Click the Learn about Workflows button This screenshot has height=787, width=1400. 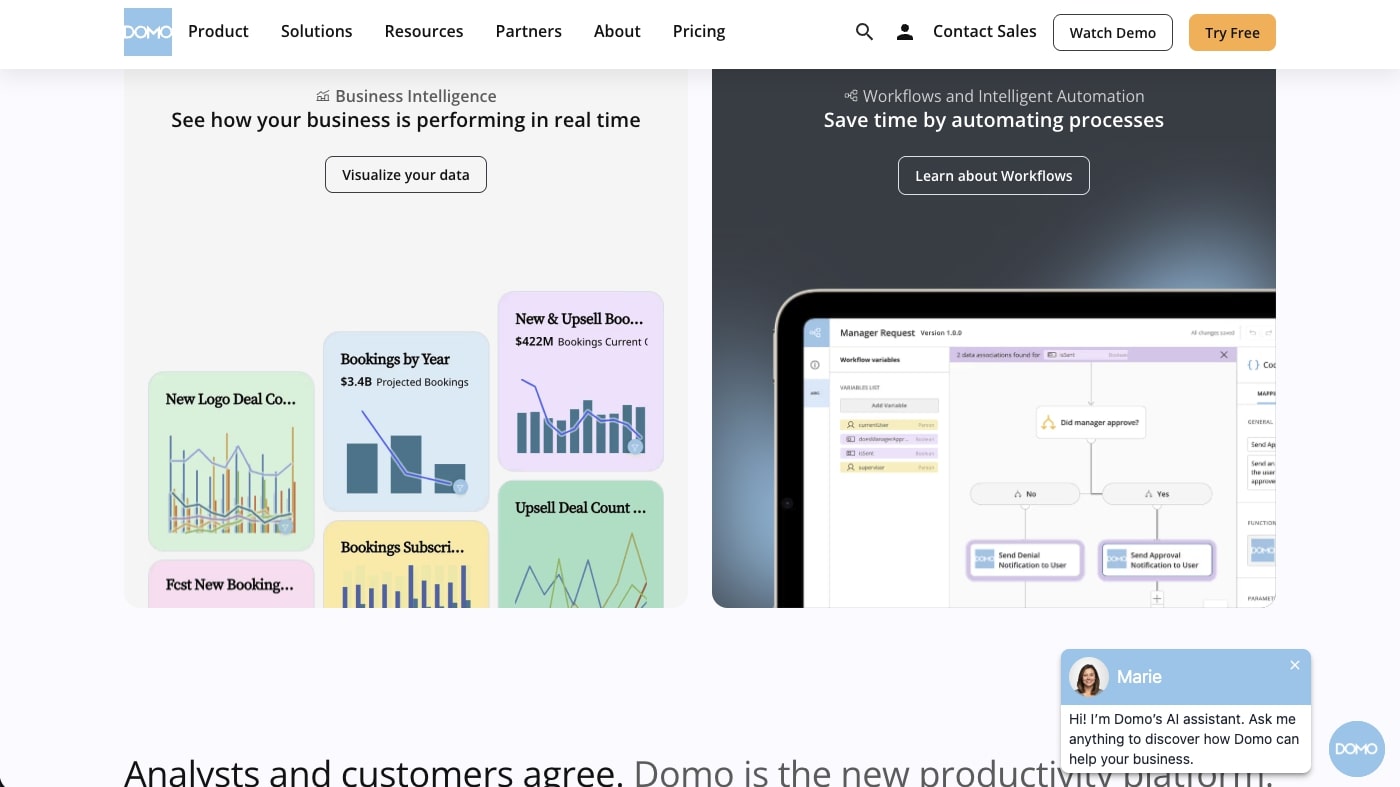pos(994,175)
